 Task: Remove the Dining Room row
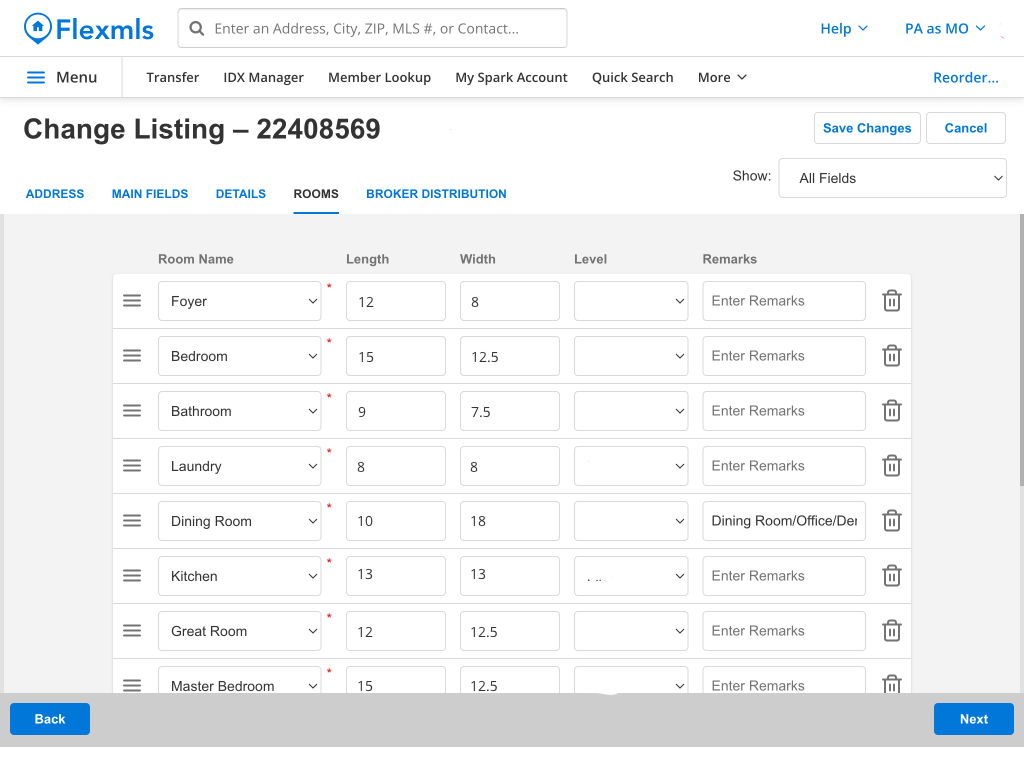click(892, 521)
